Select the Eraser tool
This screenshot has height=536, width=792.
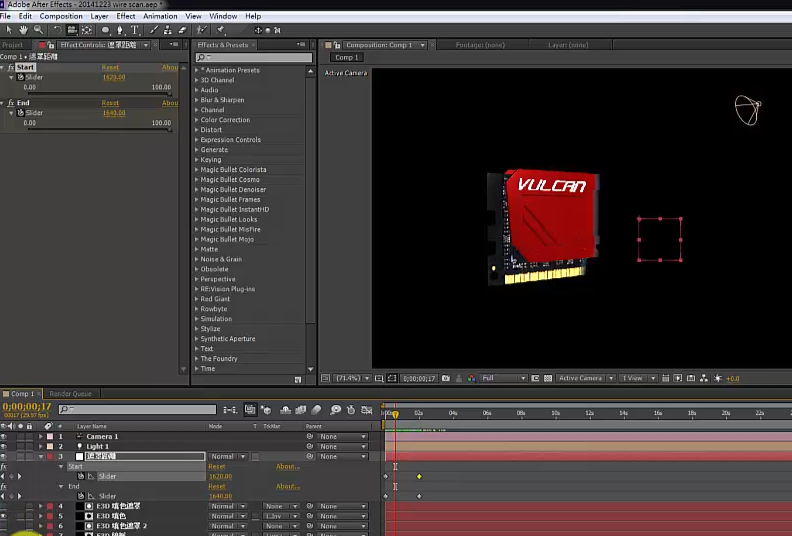pos(182,30)
